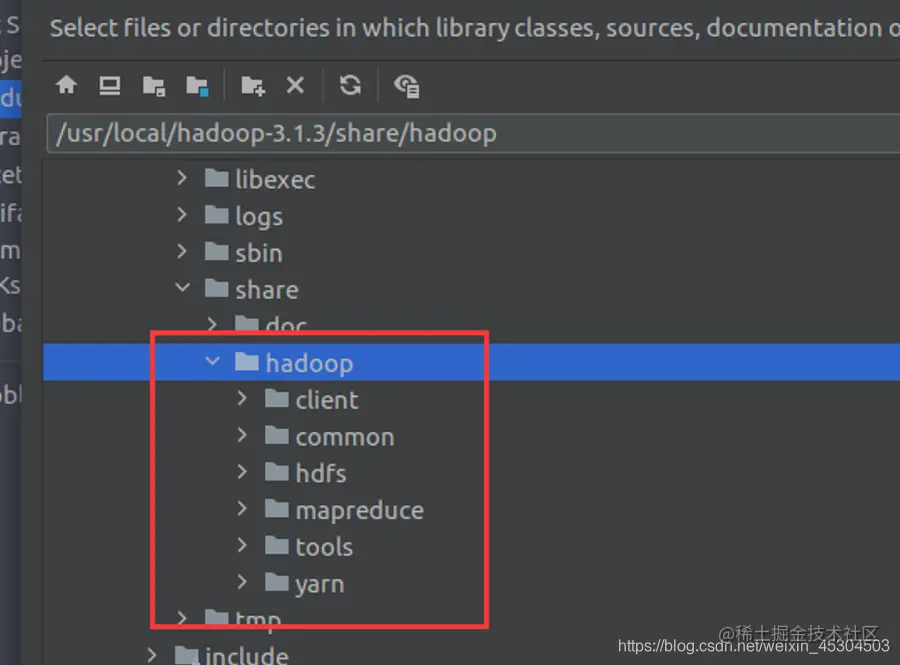Select the share folder
This screenshot has height=665, width=900.
[253, 290]
